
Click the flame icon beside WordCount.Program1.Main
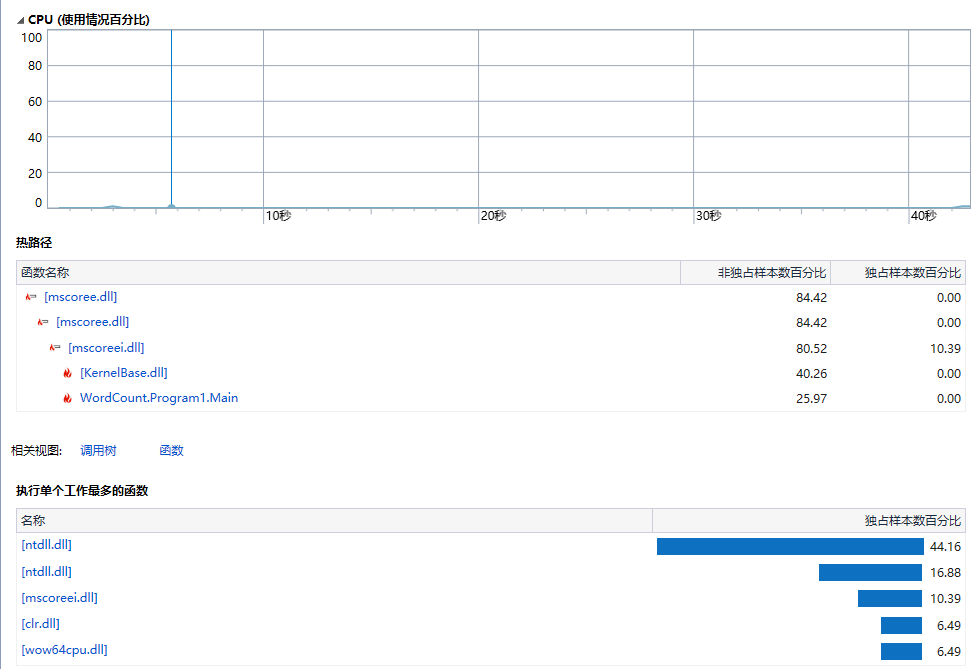click(x=68, y=398)
